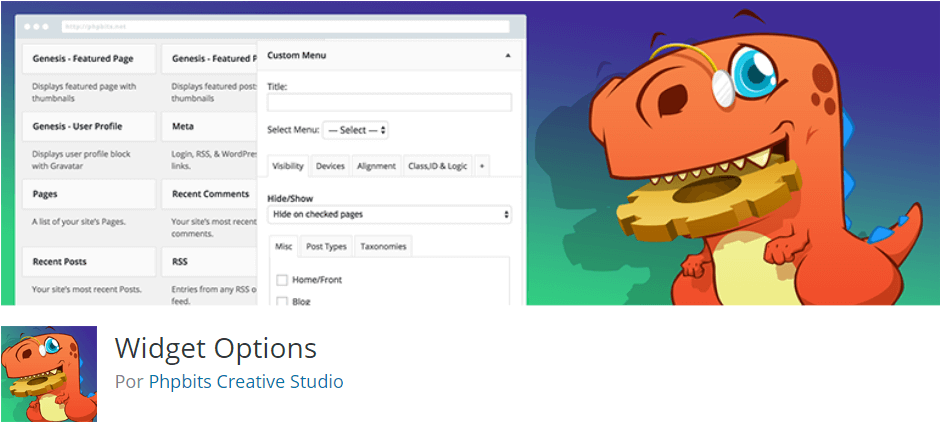
Task: Select the Recent Comments widget
Action: 209,194
